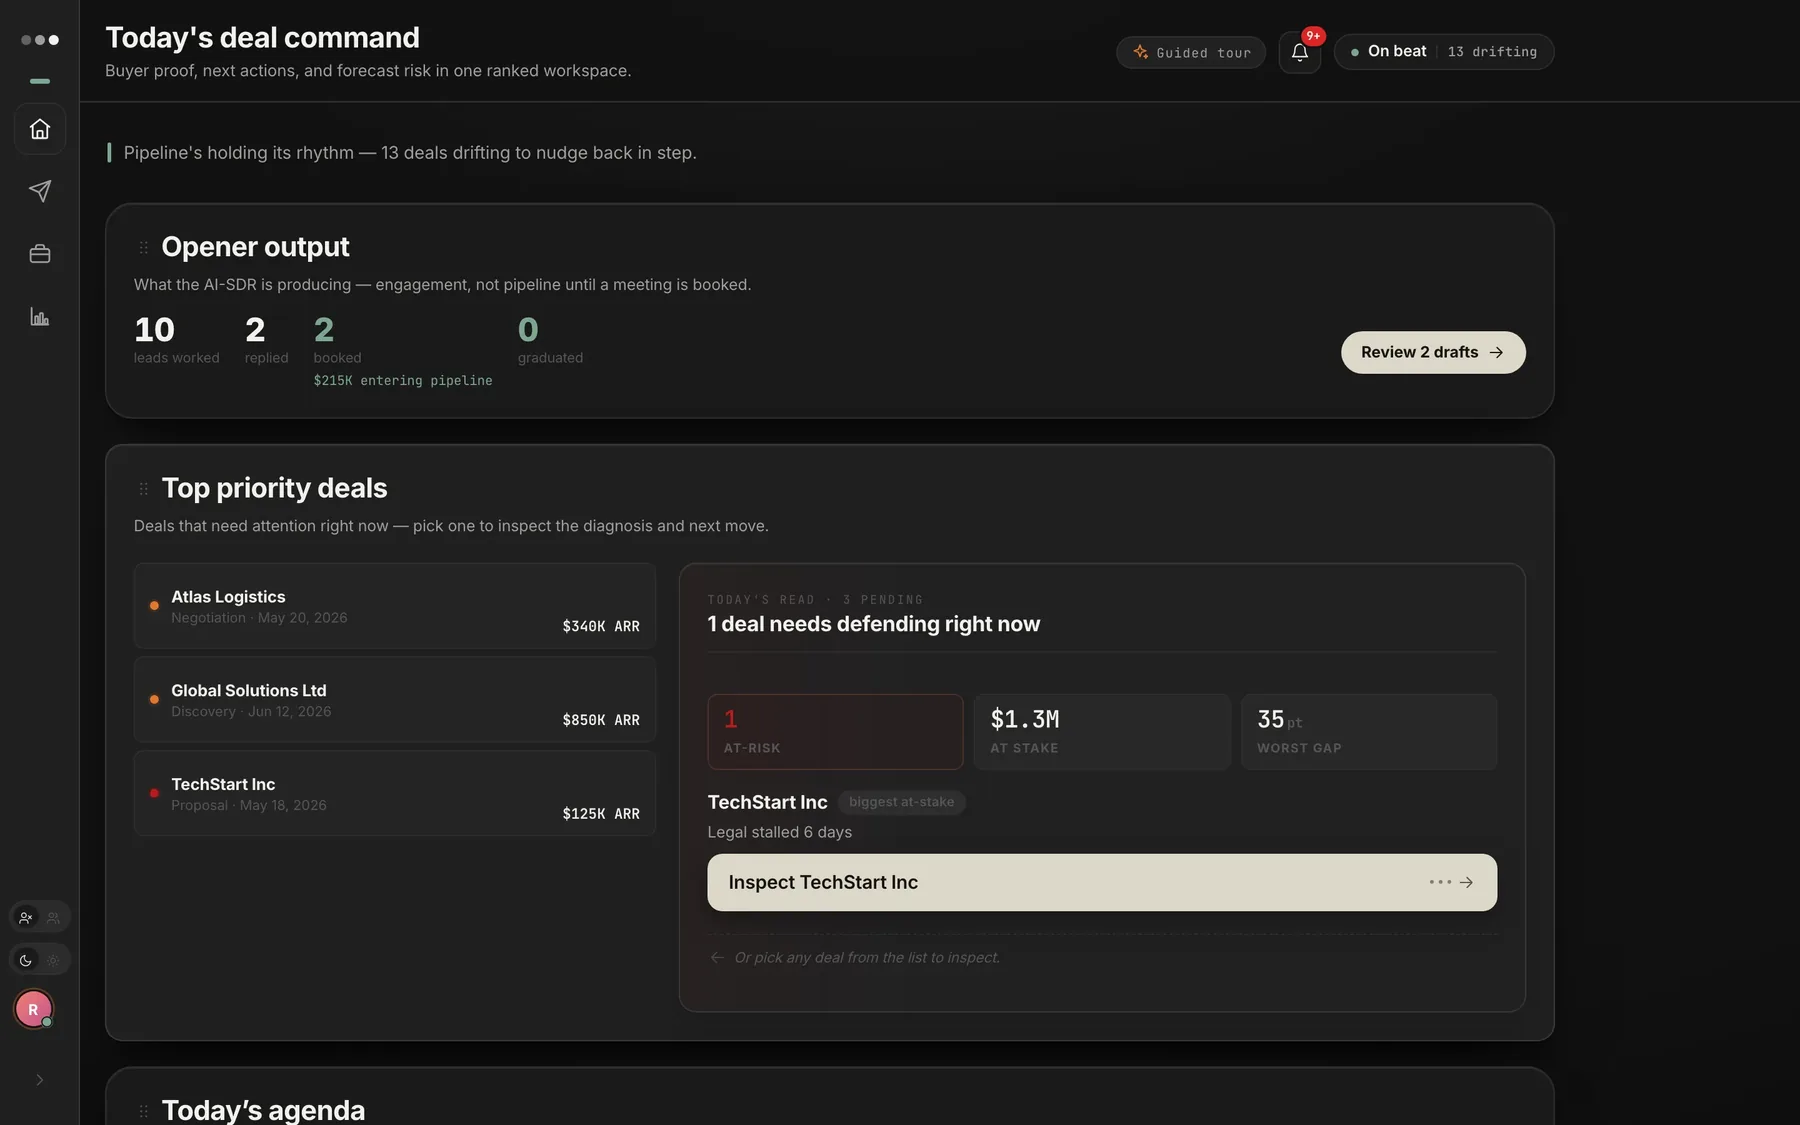Select the Atlas Logistics deal
This screenshot has height=1125, width=1800.
pyautogui.click(x=395, y=606)
